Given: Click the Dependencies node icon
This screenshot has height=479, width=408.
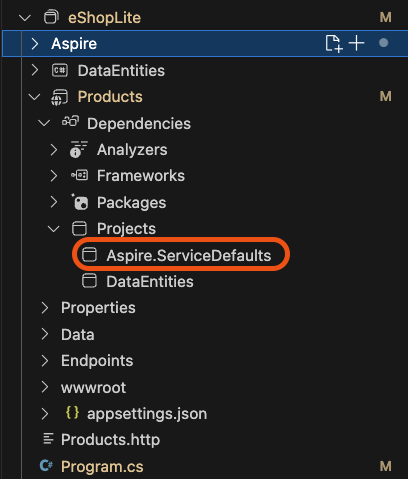Looking at the screenshot, I should coord(70,122).
